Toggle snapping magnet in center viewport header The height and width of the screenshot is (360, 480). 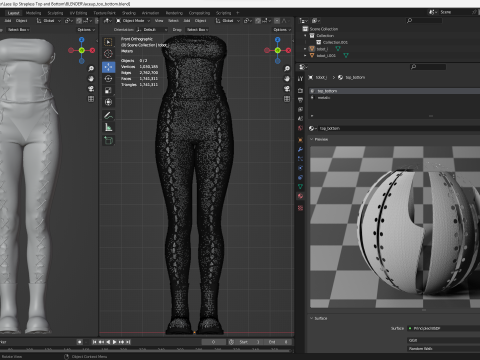click(x=258, y=21)
